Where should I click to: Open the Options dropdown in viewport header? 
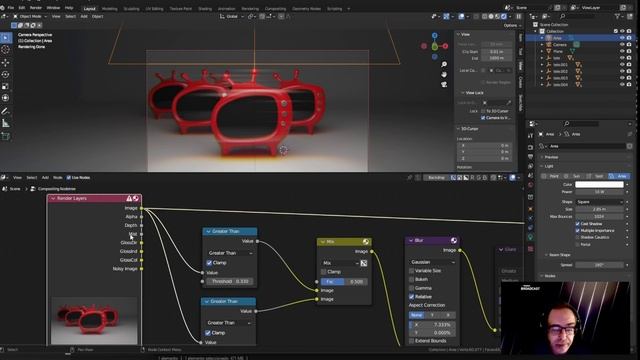click(x=512, y=25)
